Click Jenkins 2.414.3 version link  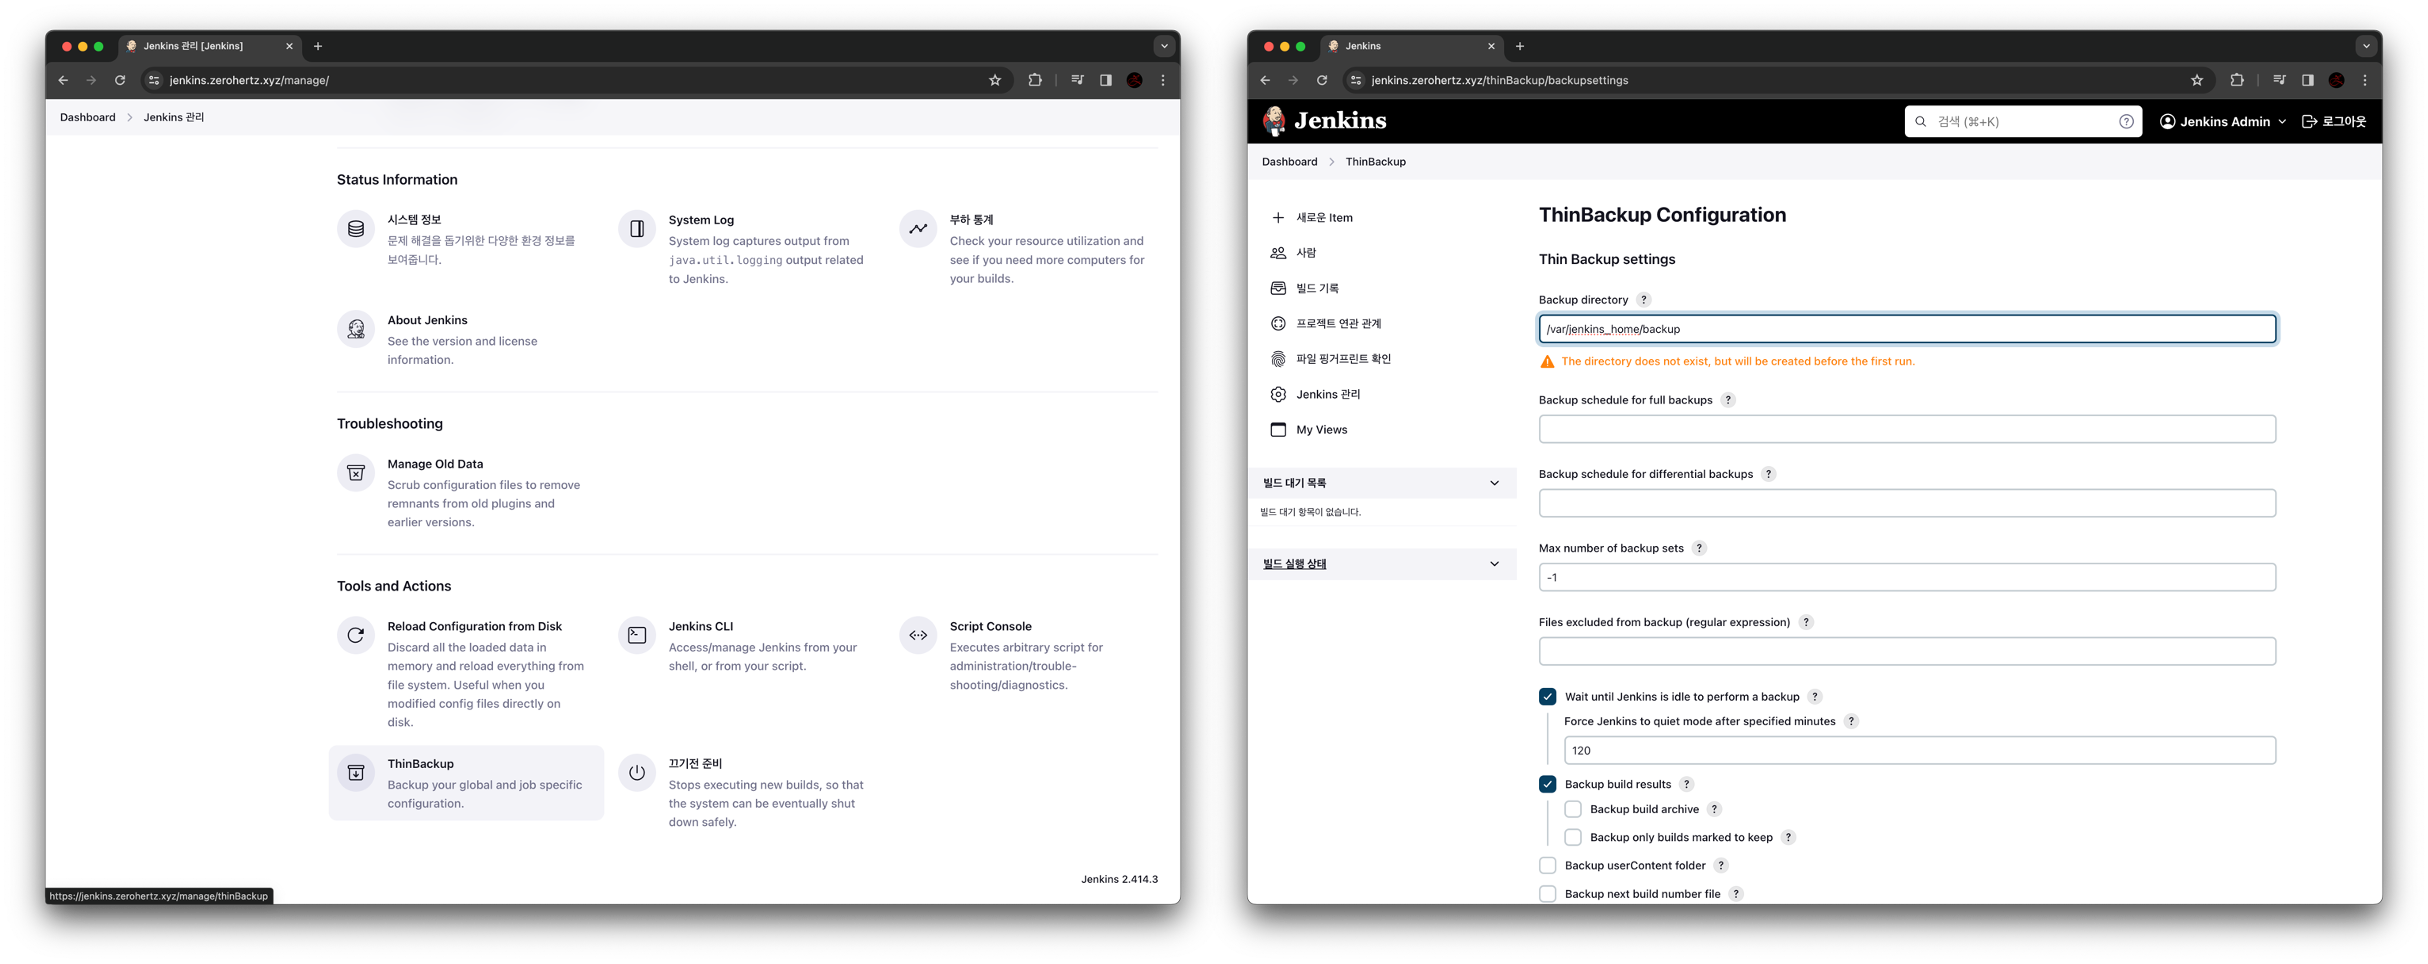point(1119,879)
